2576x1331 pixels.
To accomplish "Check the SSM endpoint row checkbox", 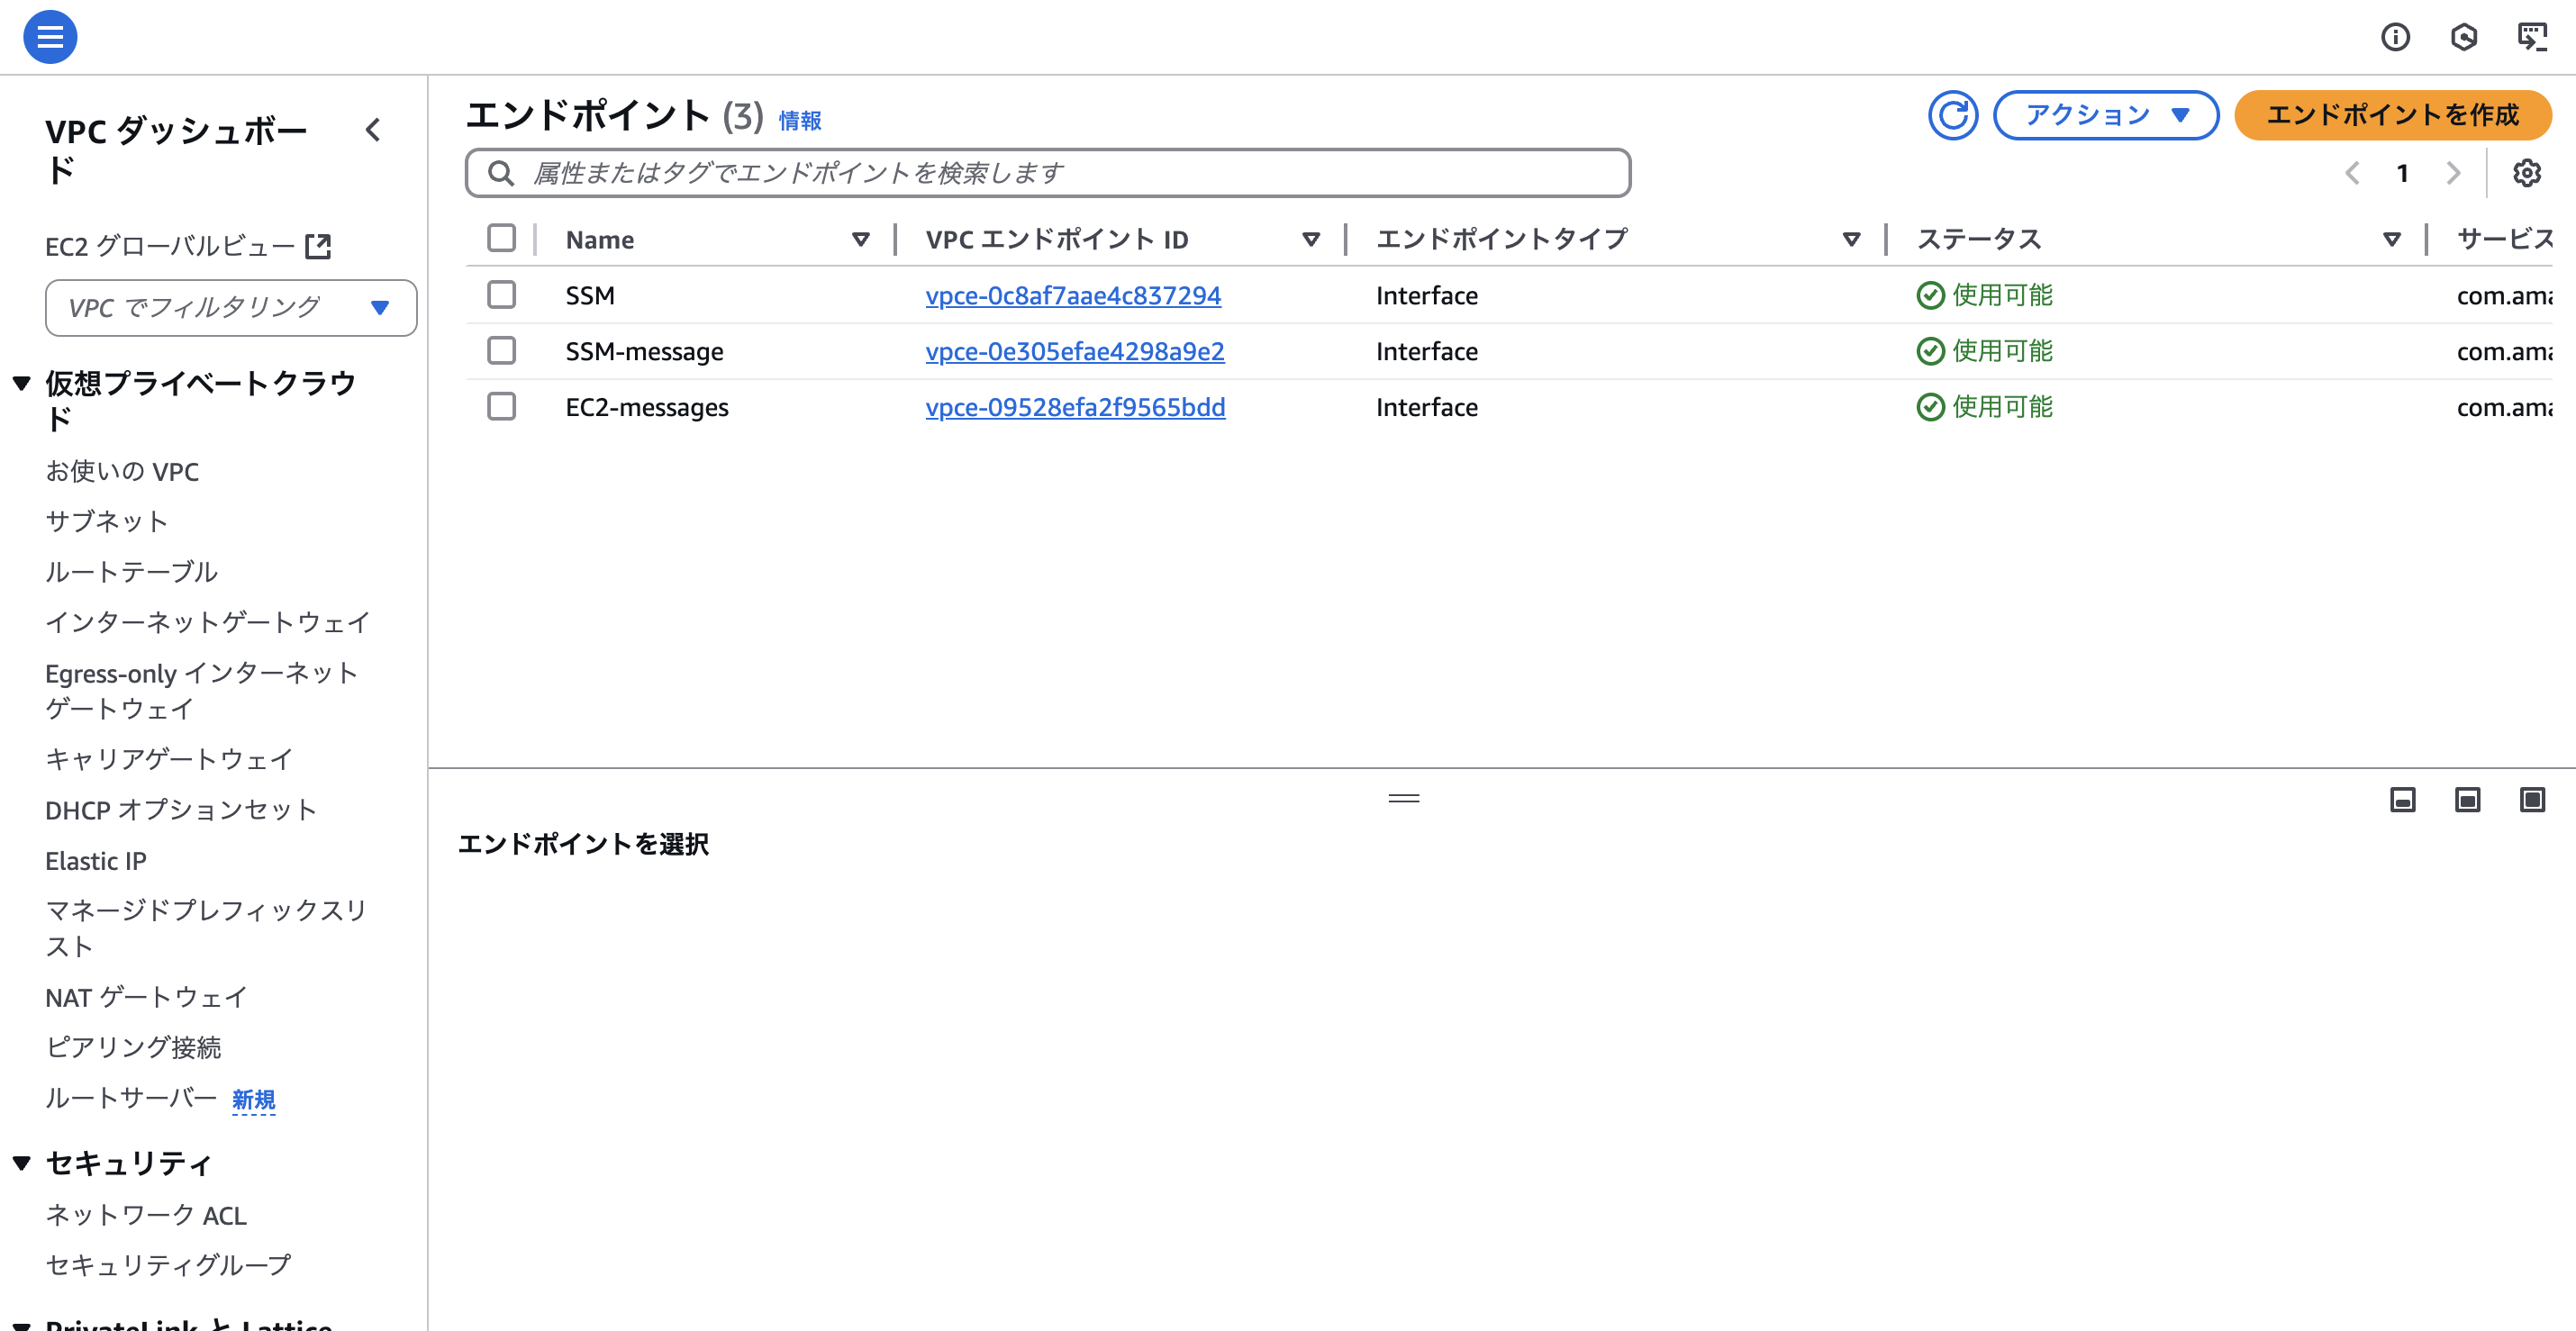I will (x=502, y=295).
